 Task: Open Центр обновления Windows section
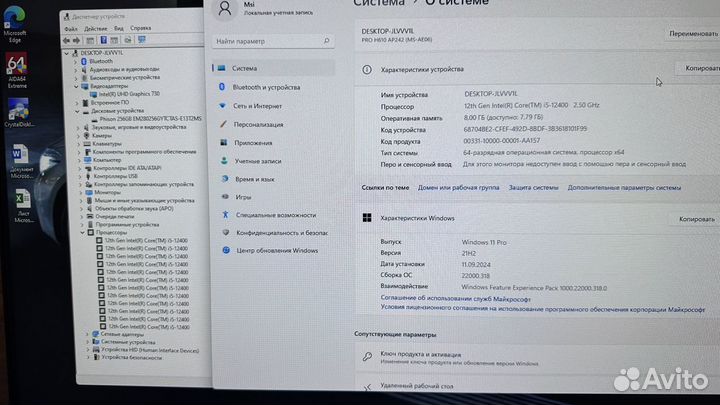click(x=275, y=251)
